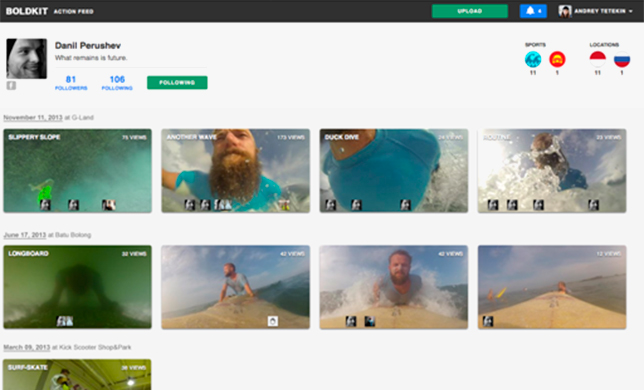Open the Longboard video

click(x=78, y=287)
